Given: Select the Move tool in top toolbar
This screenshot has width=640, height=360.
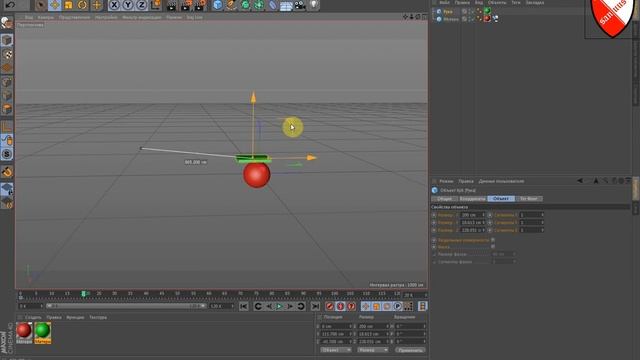Looking at the screenshot, I should coord(55,5).
